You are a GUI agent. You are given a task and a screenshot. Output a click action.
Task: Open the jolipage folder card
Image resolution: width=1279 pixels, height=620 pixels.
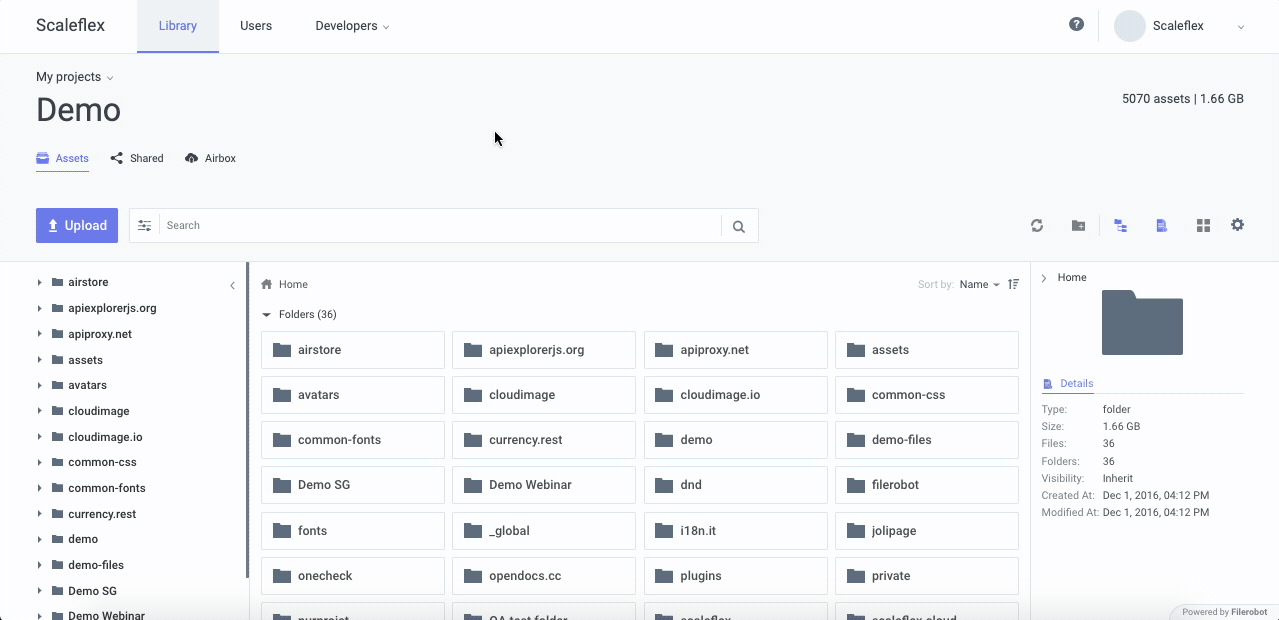[927, 531]
